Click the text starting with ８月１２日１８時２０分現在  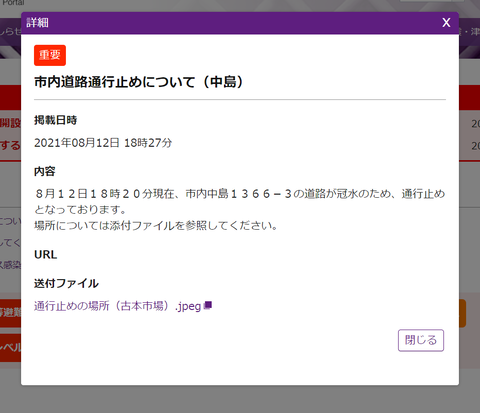(240, 201)
